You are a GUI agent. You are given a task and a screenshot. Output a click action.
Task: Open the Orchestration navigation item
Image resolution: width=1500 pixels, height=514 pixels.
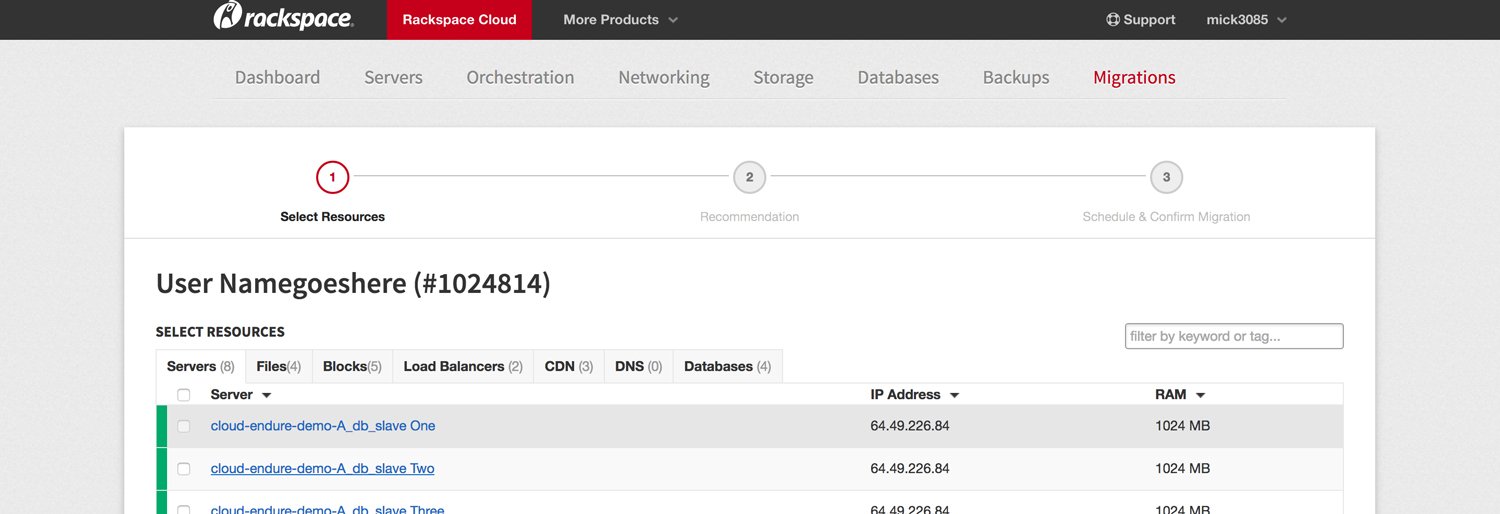click(x=520, y=78)
